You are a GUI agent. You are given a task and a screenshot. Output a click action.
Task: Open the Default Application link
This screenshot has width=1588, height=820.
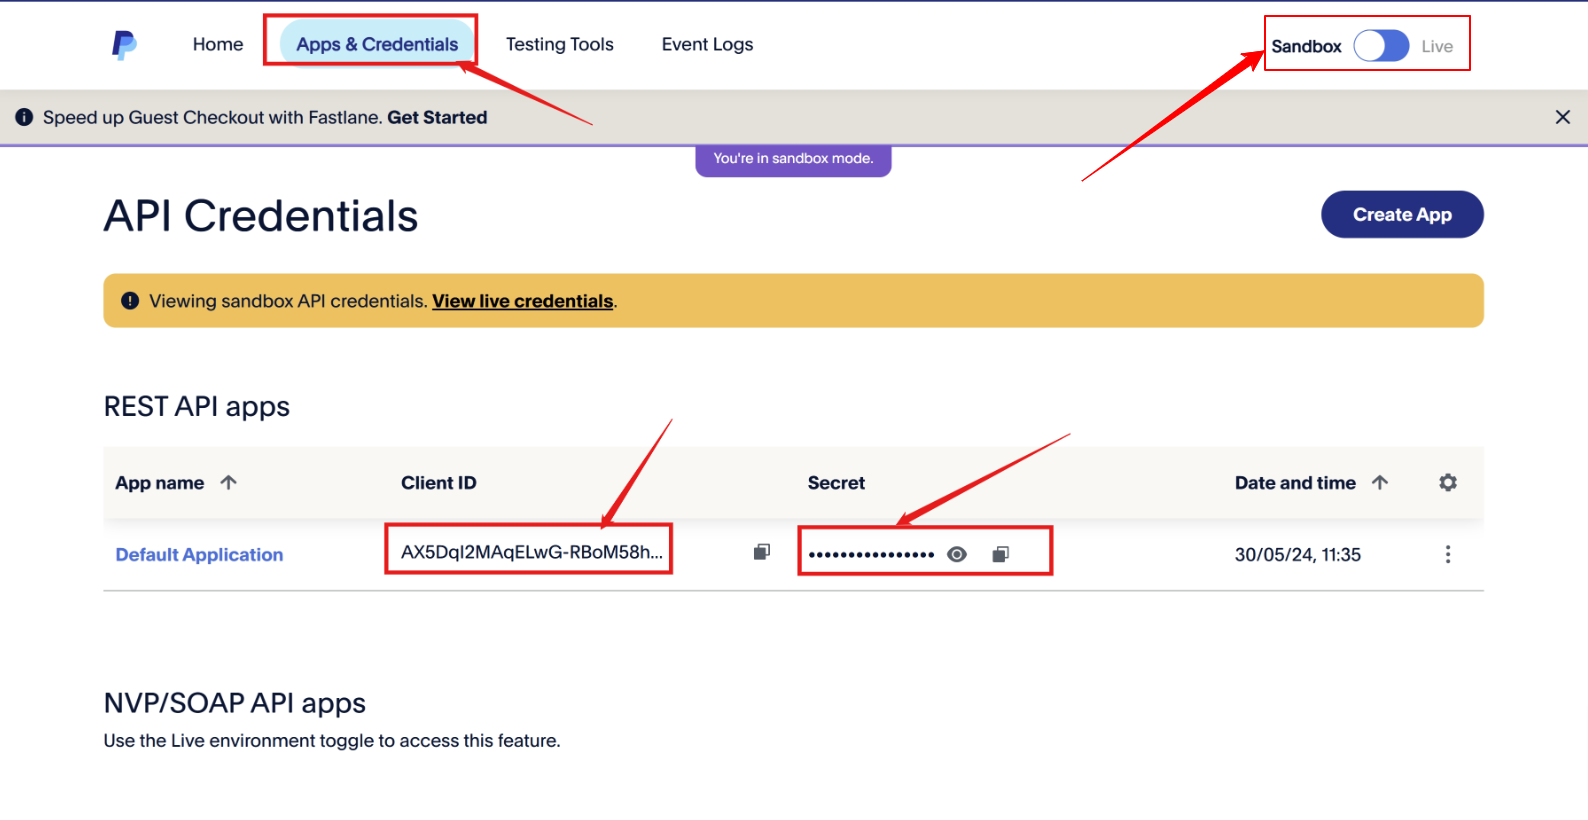click(199, 555)
